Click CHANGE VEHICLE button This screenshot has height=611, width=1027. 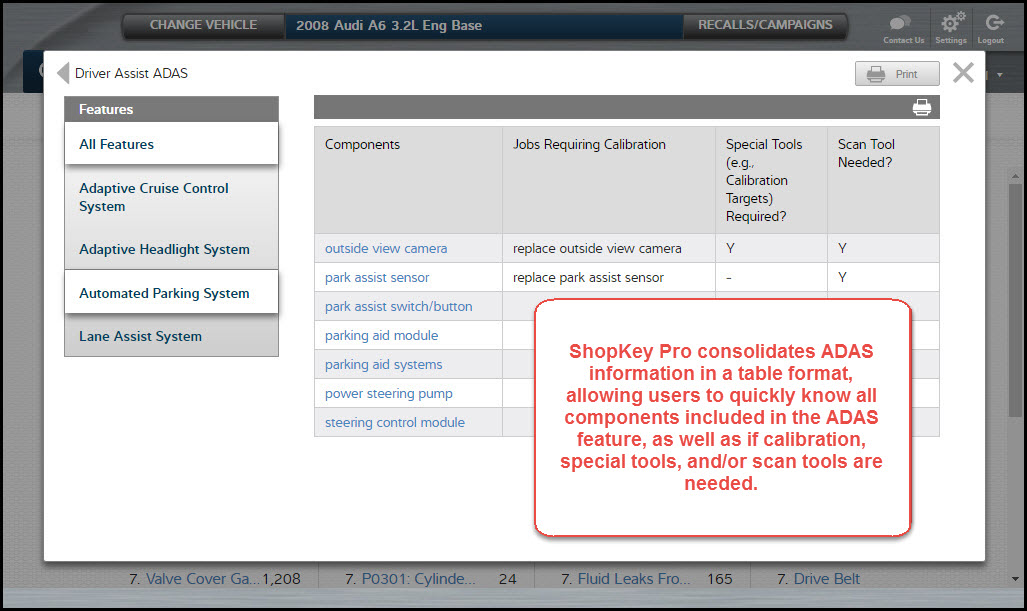[x=203, y=25]
